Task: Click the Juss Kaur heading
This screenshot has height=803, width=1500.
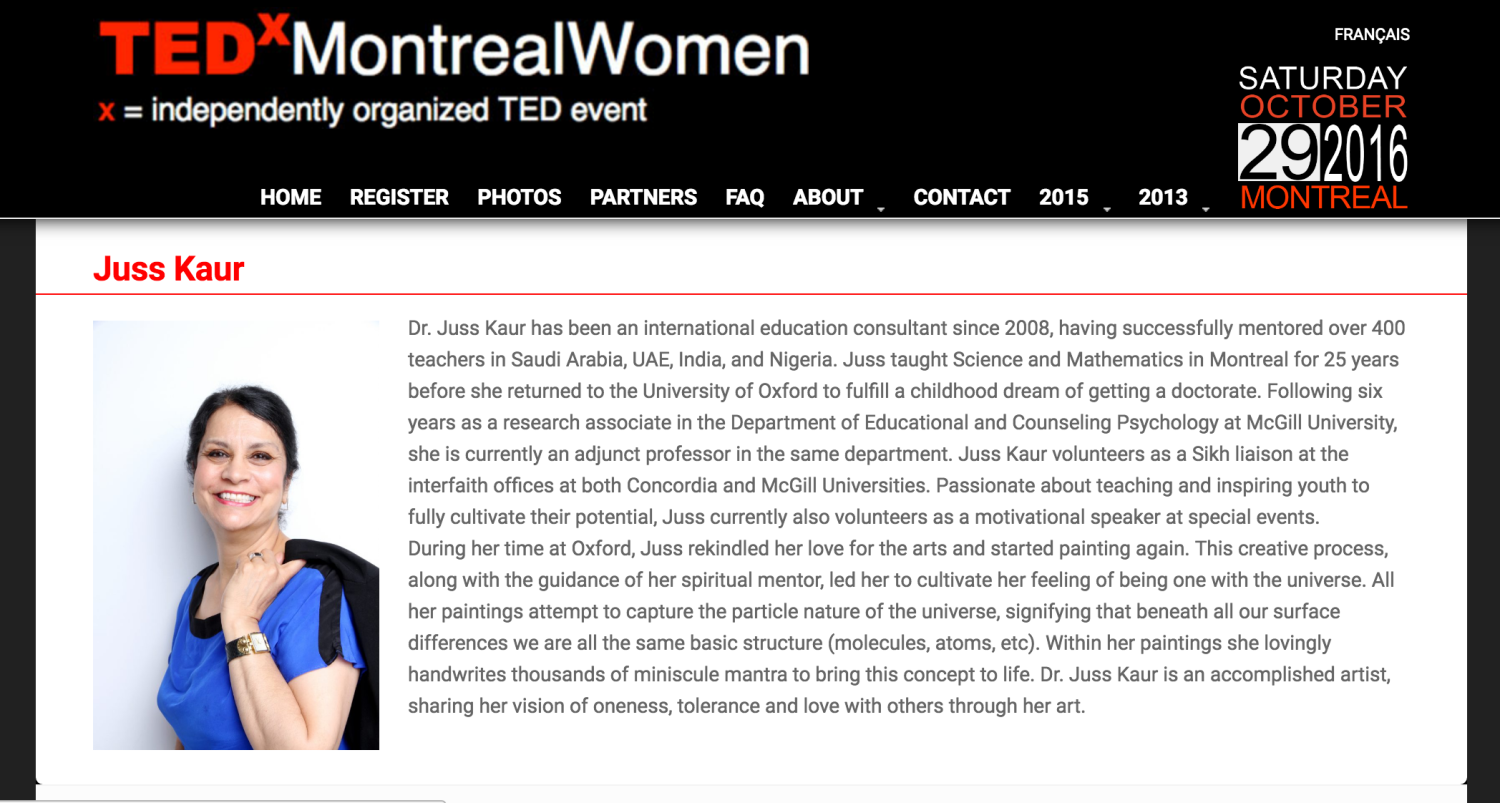Action: tap(169, 268)
